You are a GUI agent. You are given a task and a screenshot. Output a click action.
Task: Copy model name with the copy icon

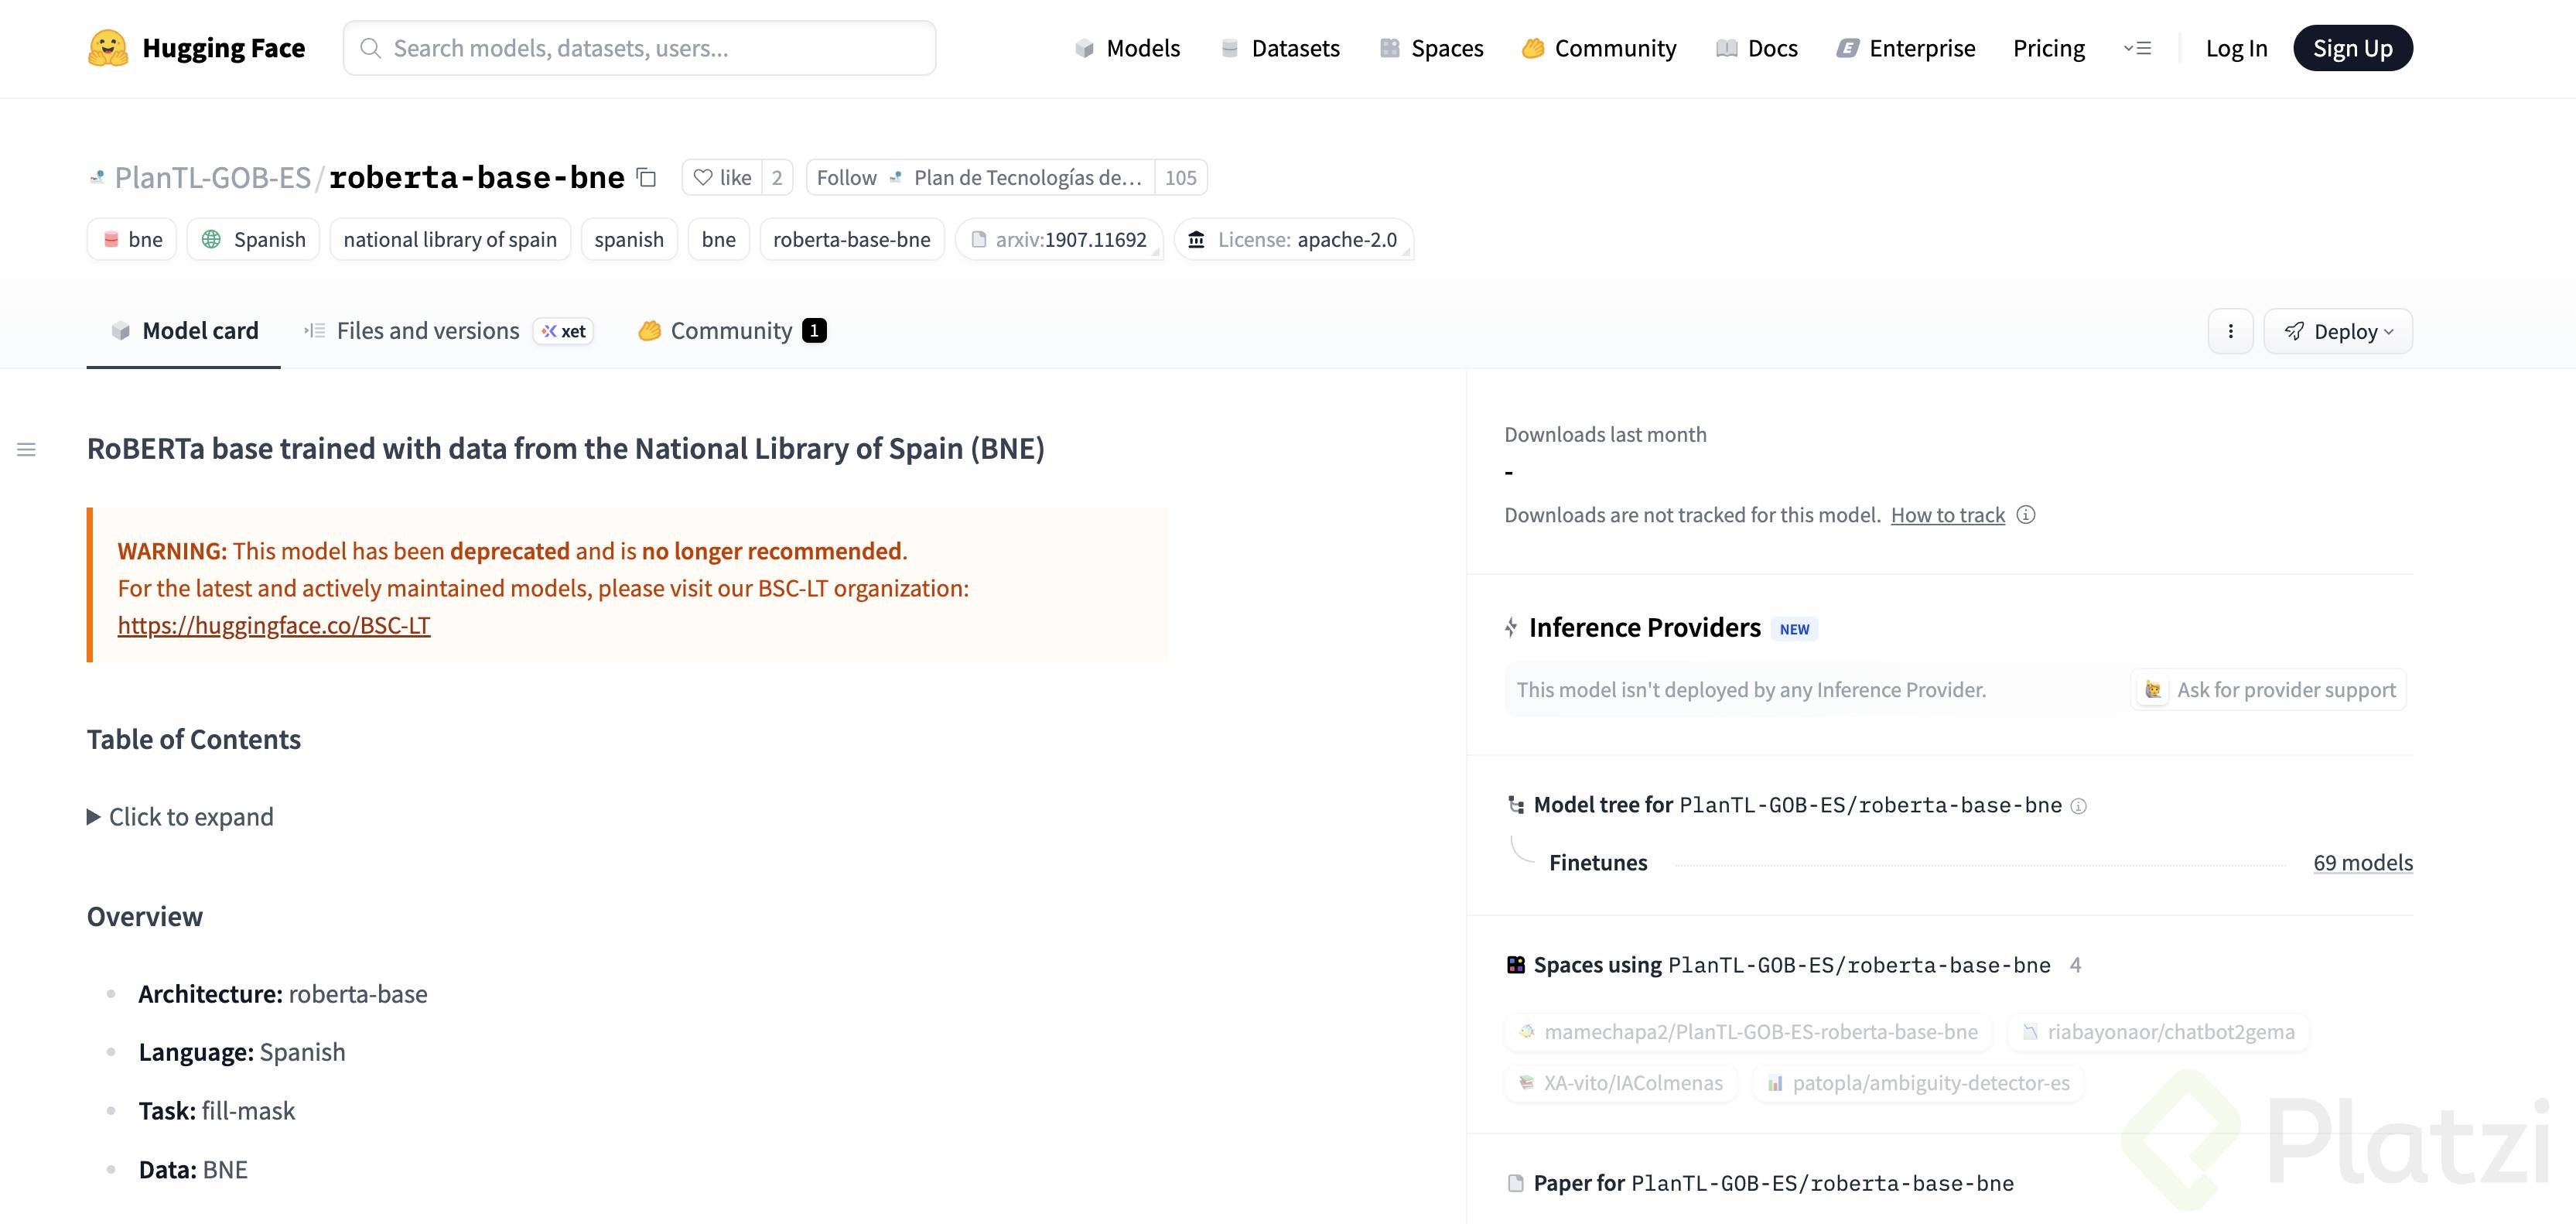(x=647, y=177)
